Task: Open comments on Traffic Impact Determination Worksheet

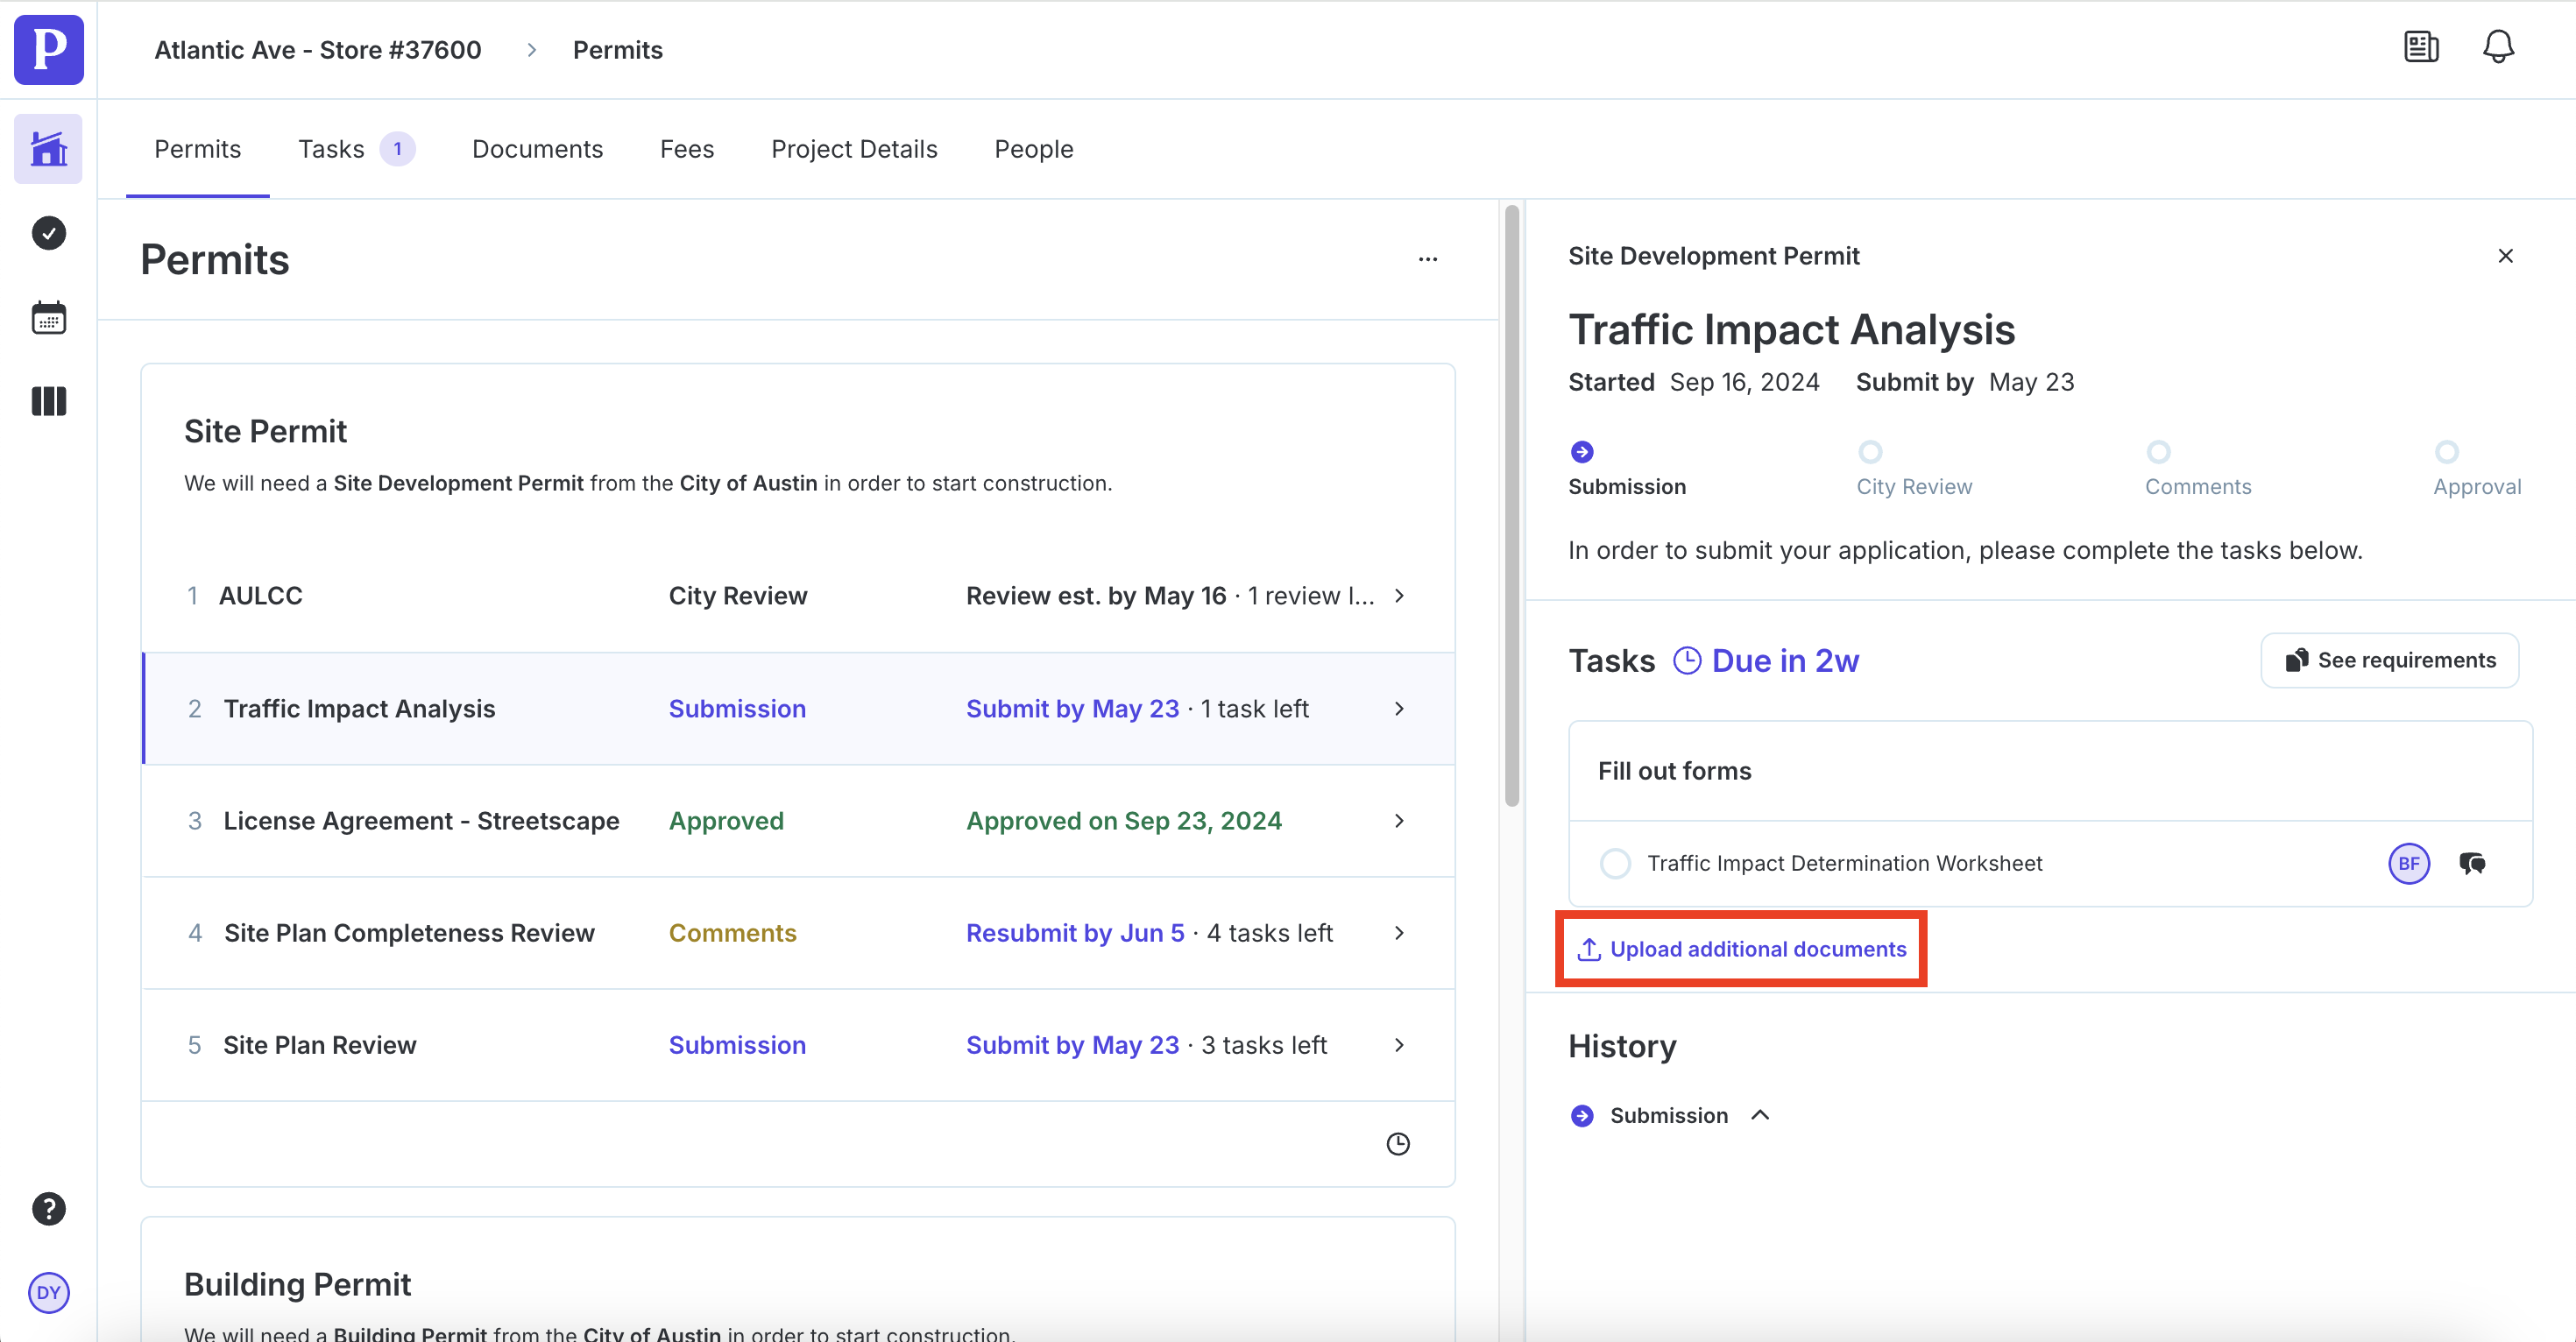Action: 2472,863
